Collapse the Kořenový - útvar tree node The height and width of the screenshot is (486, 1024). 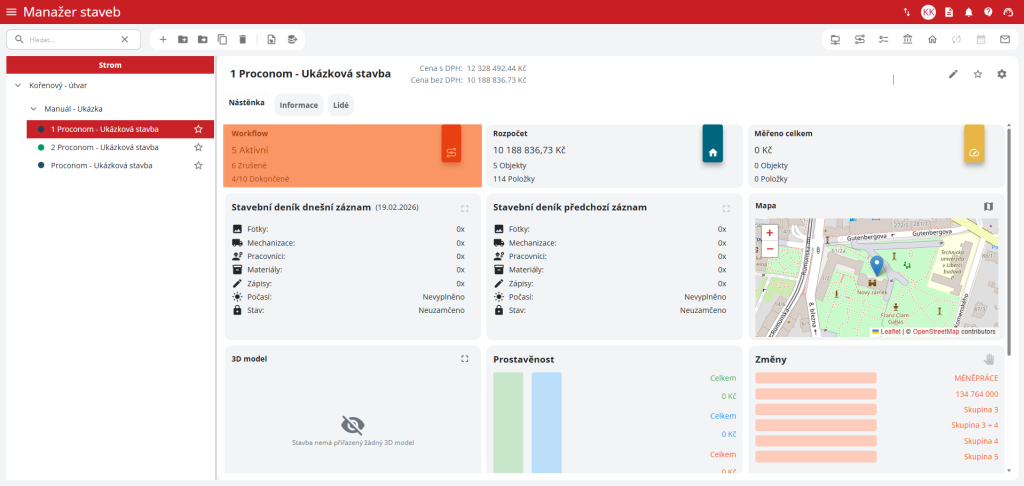tap(18, 85)
